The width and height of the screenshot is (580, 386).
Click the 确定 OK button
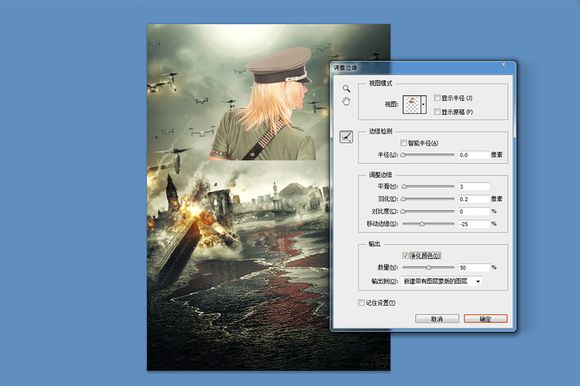click(486, 319)
